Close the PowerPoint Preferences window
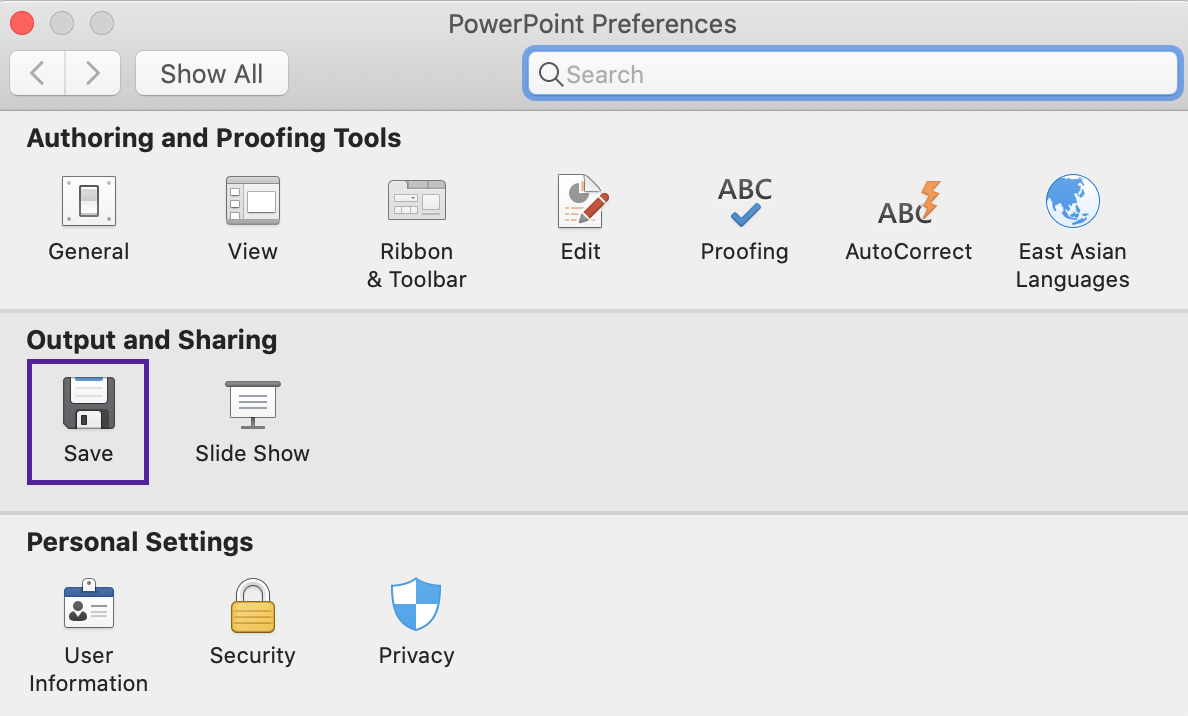The height and width of the screenshot is (716, 1188). click(22, 23)
